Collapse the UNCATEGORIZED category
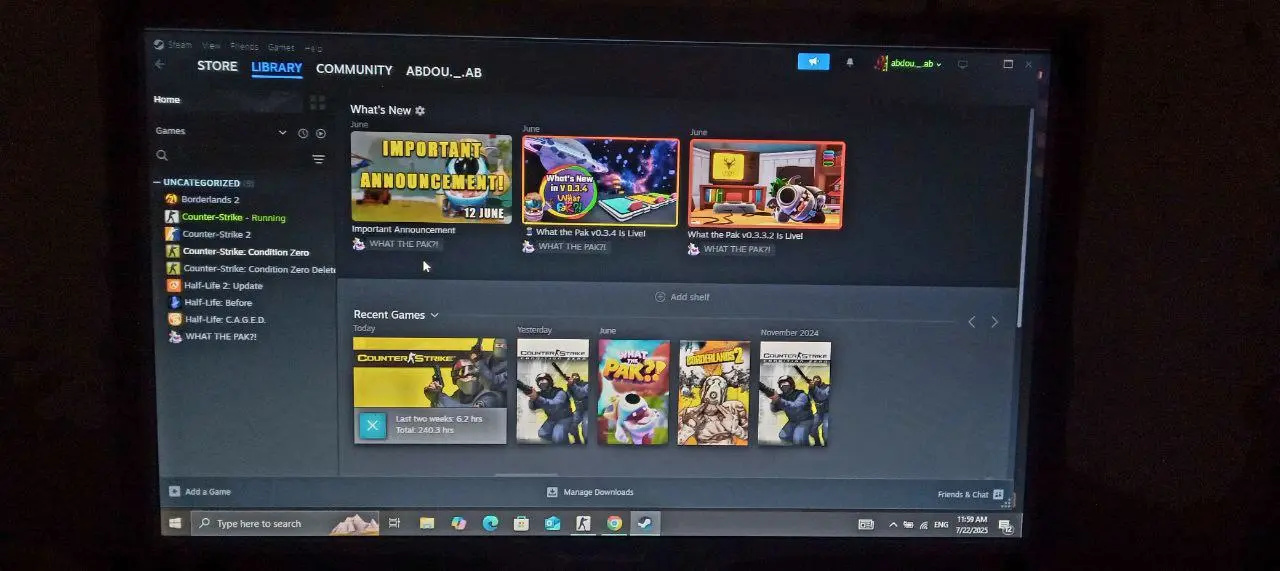 [x=157, y=183]
